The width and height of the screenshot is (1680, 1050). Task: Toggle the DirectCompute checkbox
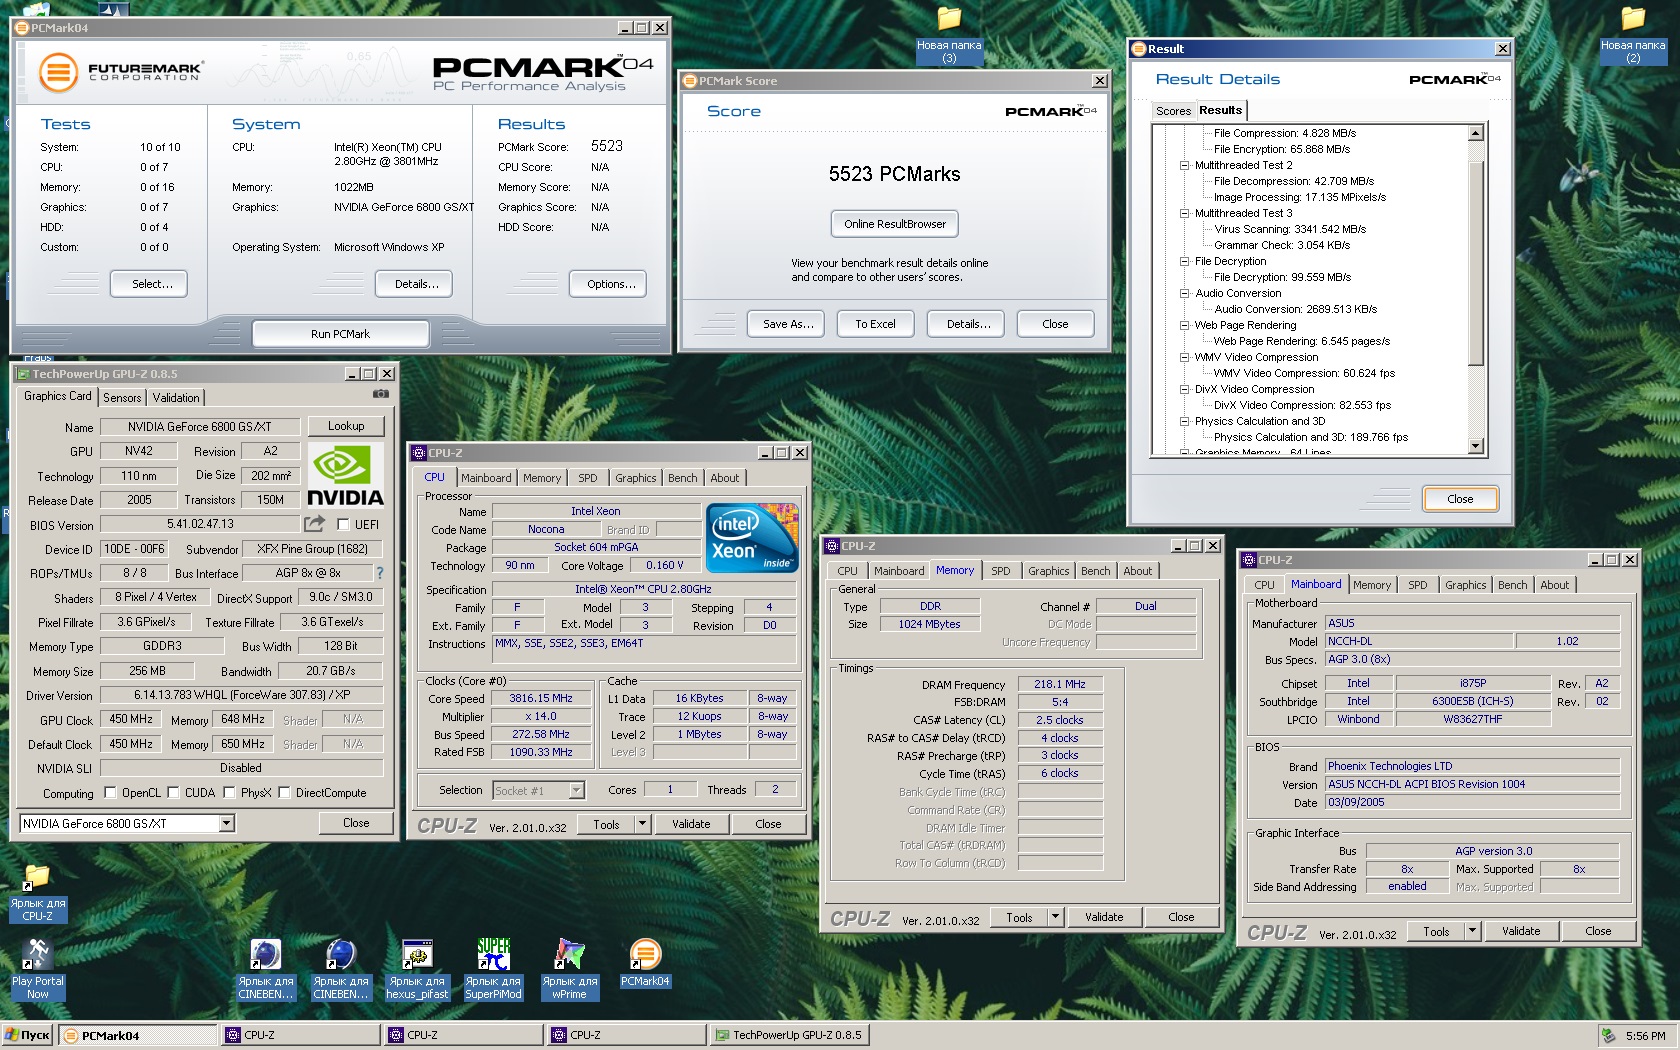pos(284,792)
